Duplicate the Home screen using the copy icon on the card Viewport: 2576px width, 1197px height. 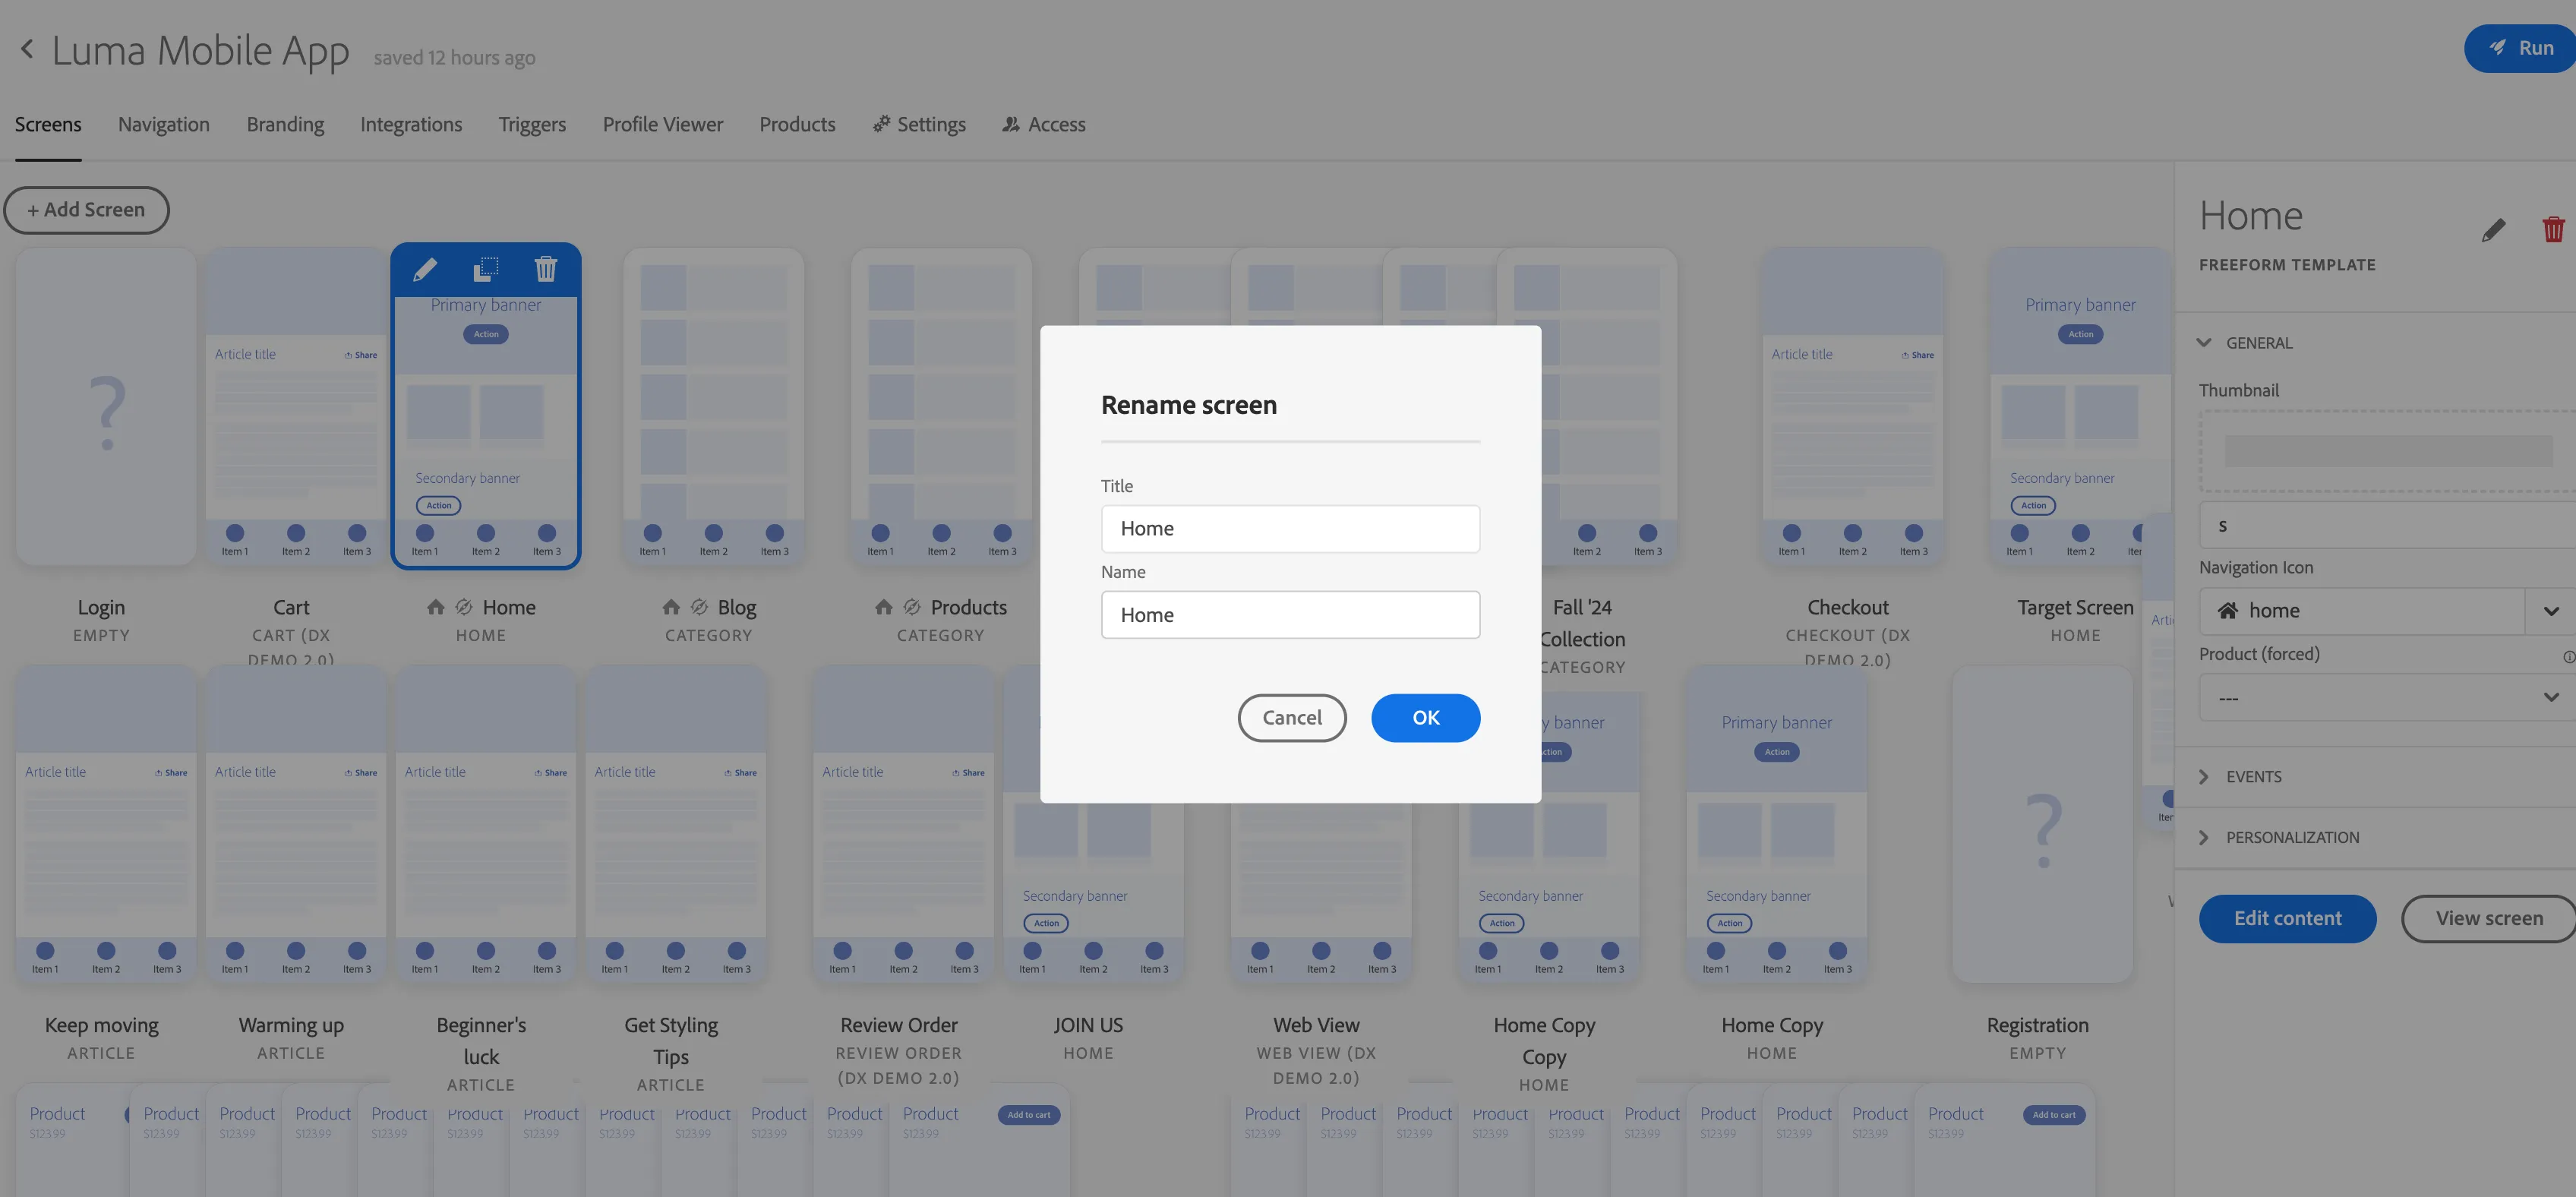coord(486,268)
